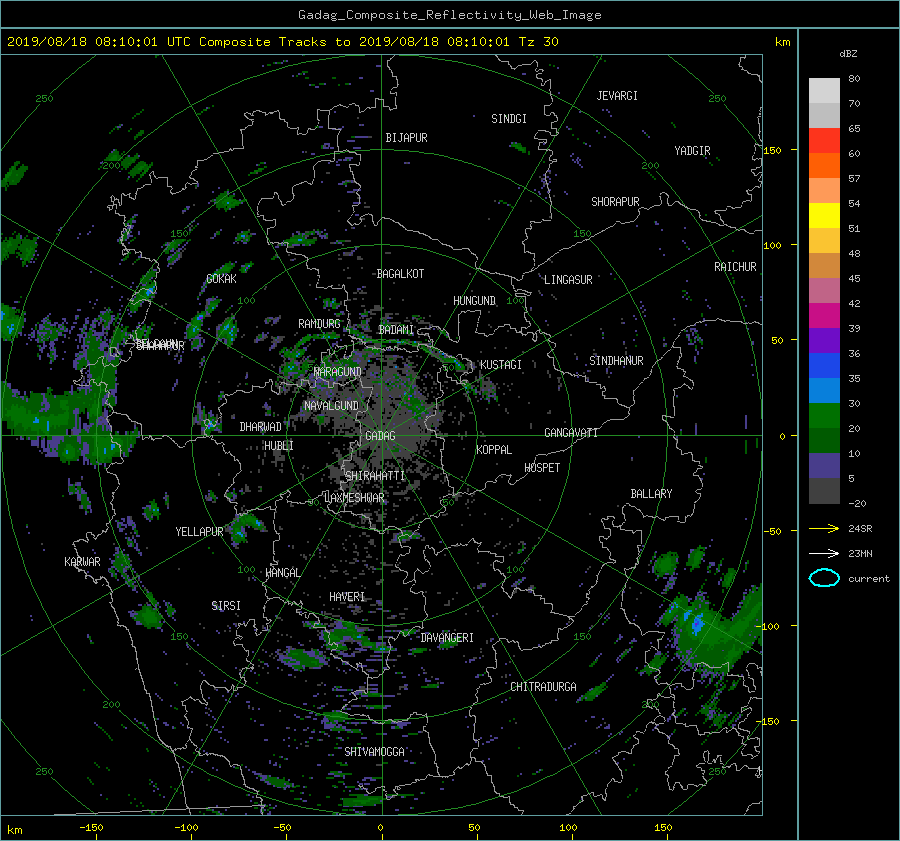Click the NAVALGUND city label
The image size is (900, 841).
331,406
